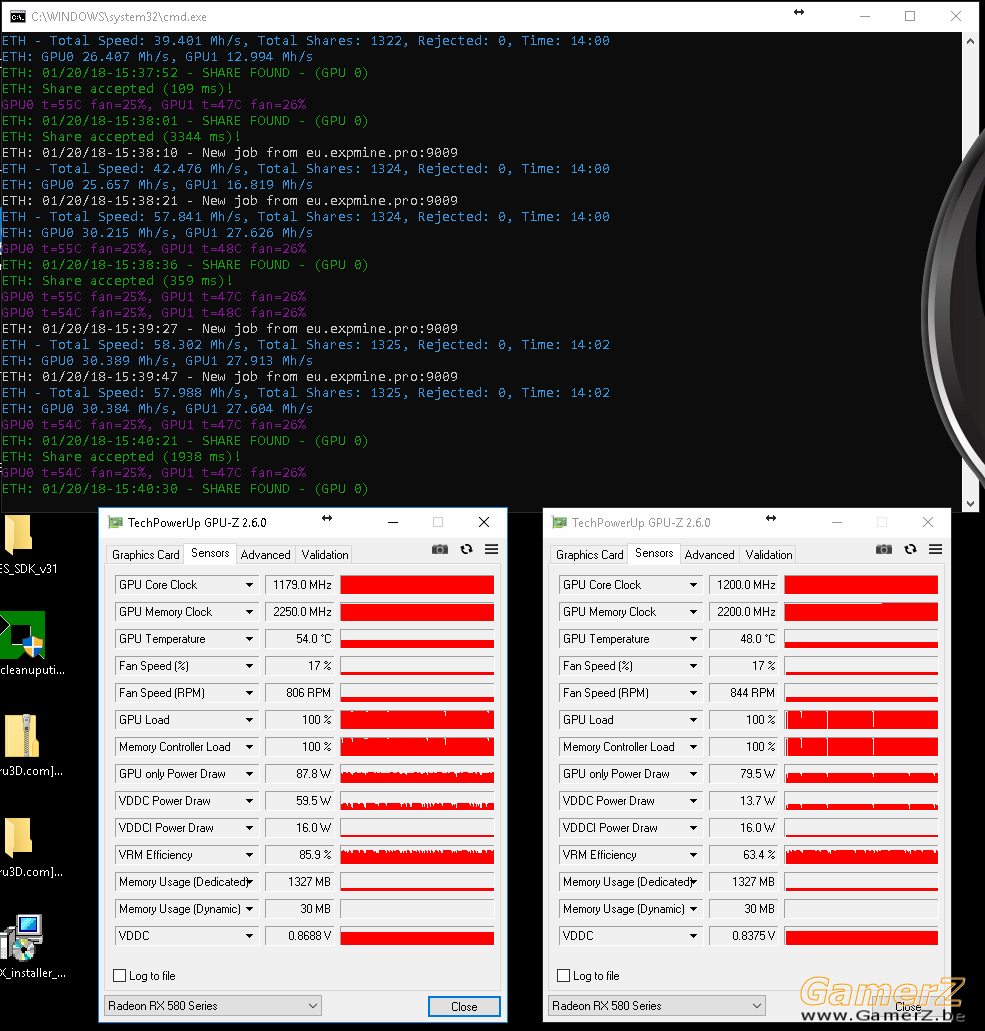Viewport: 985px width, 1031px height.
Task: Click Close button in left GPU-Z window
Action: tap(464, 1007)
